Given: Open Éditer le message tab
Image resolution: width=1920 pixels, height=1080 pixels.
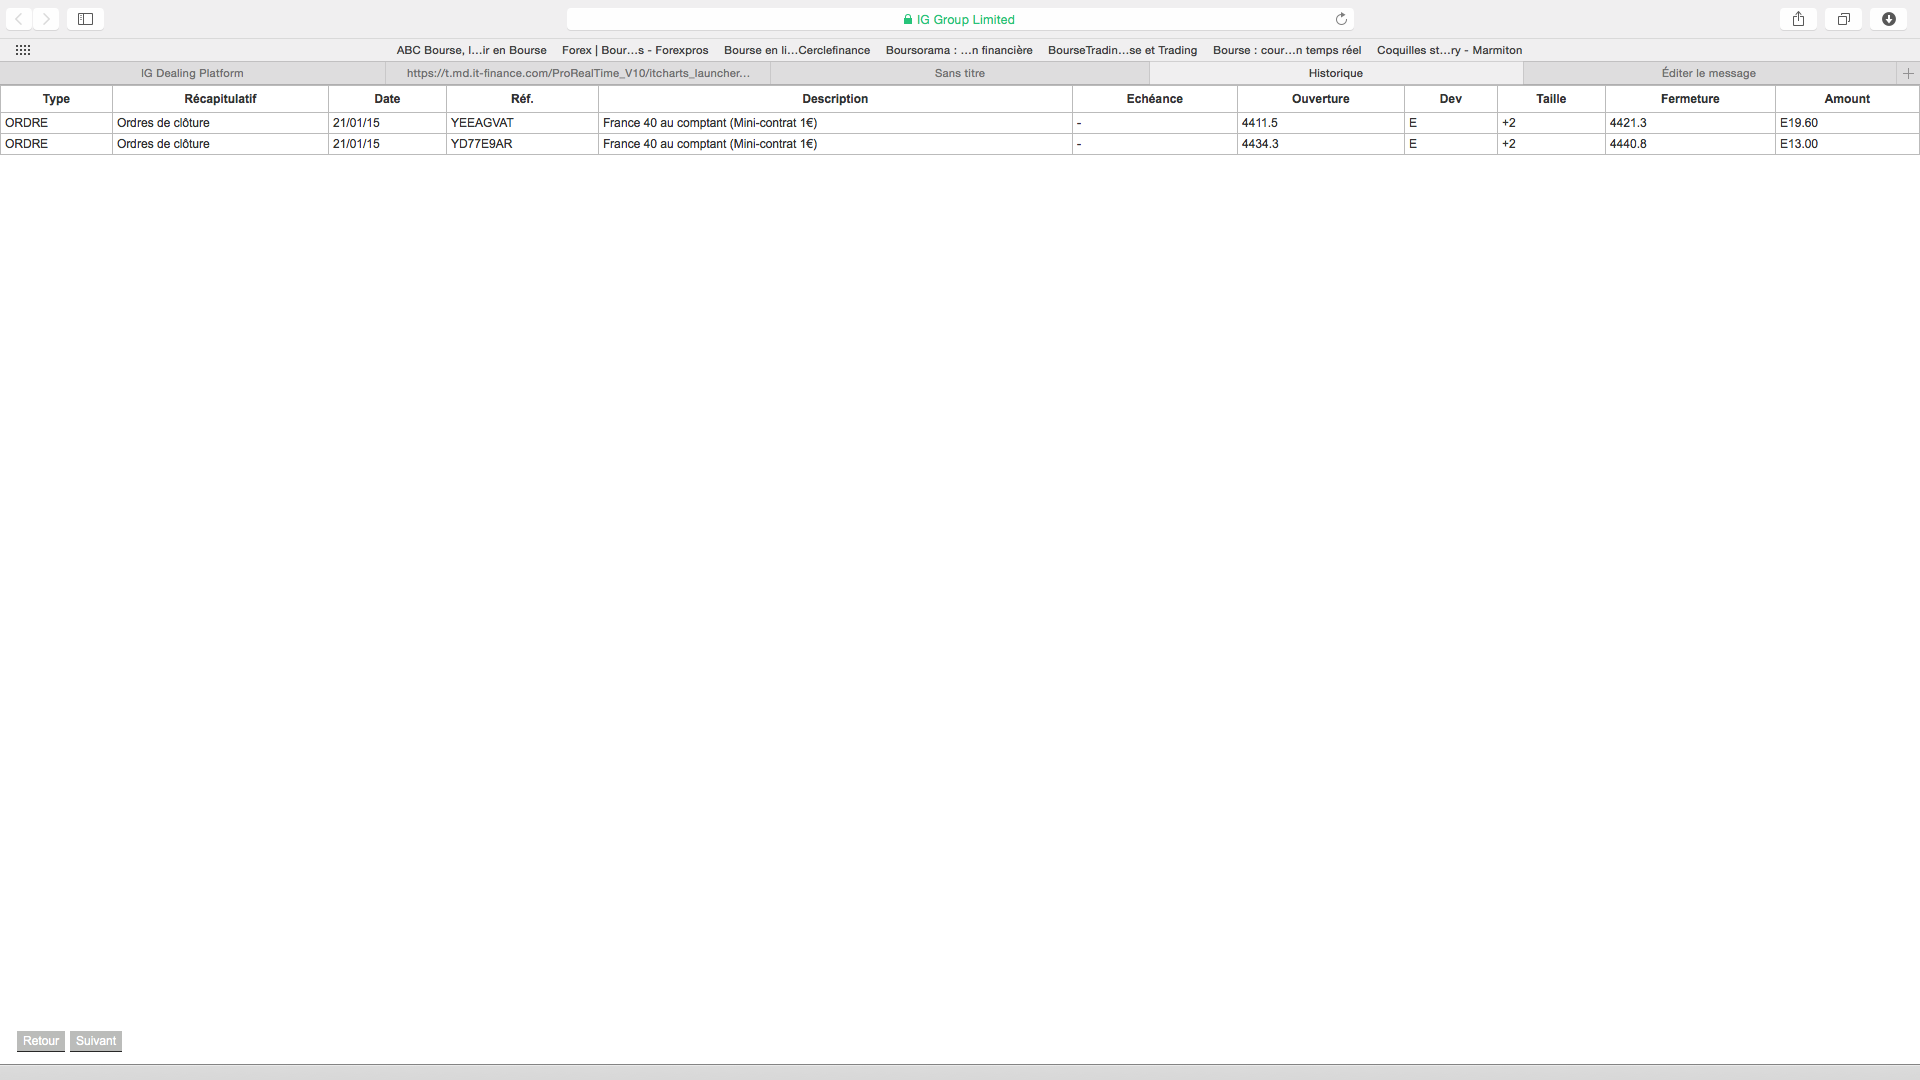Looking at the screenshot, I should pos(1708,73).
